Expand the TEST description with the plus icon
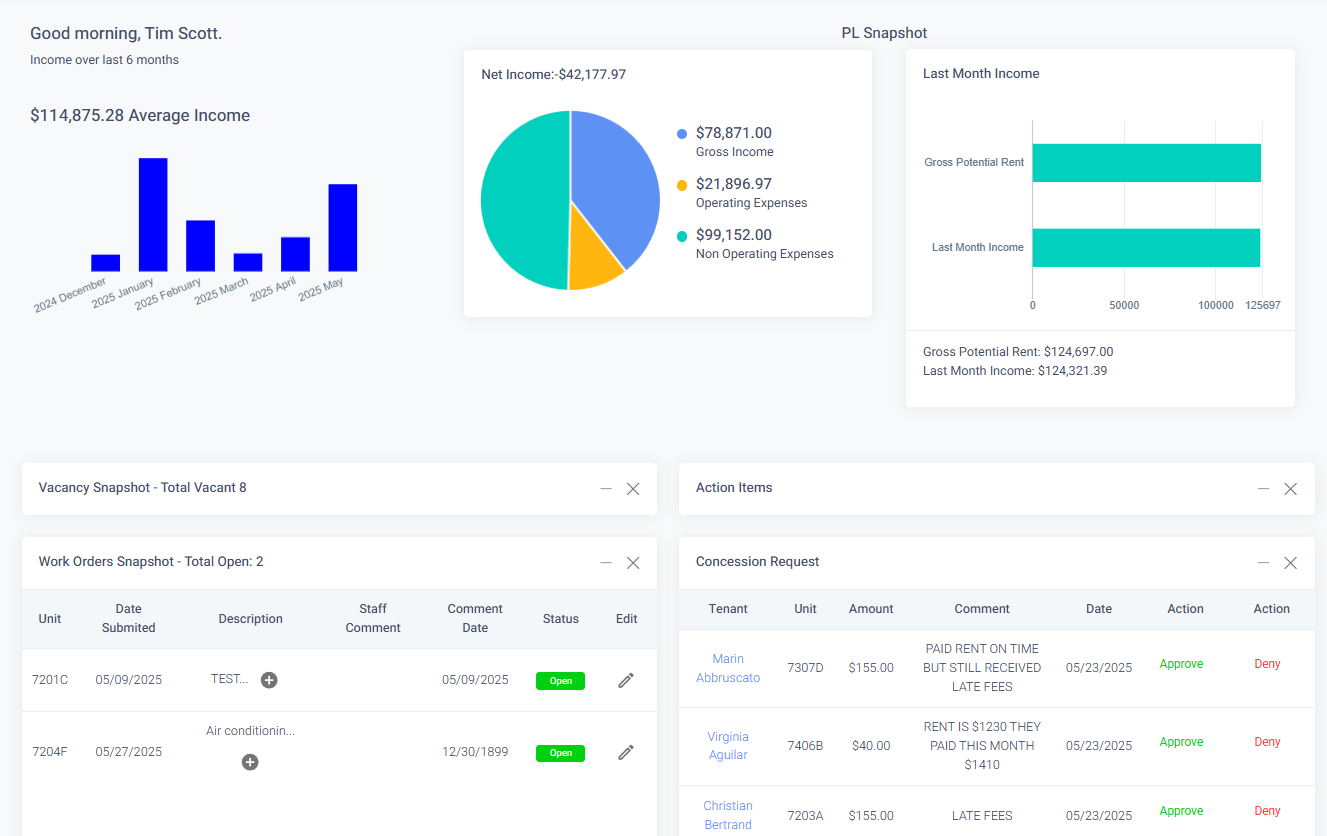This screenshot has height=836, width=1327. (x=268, y=680)
